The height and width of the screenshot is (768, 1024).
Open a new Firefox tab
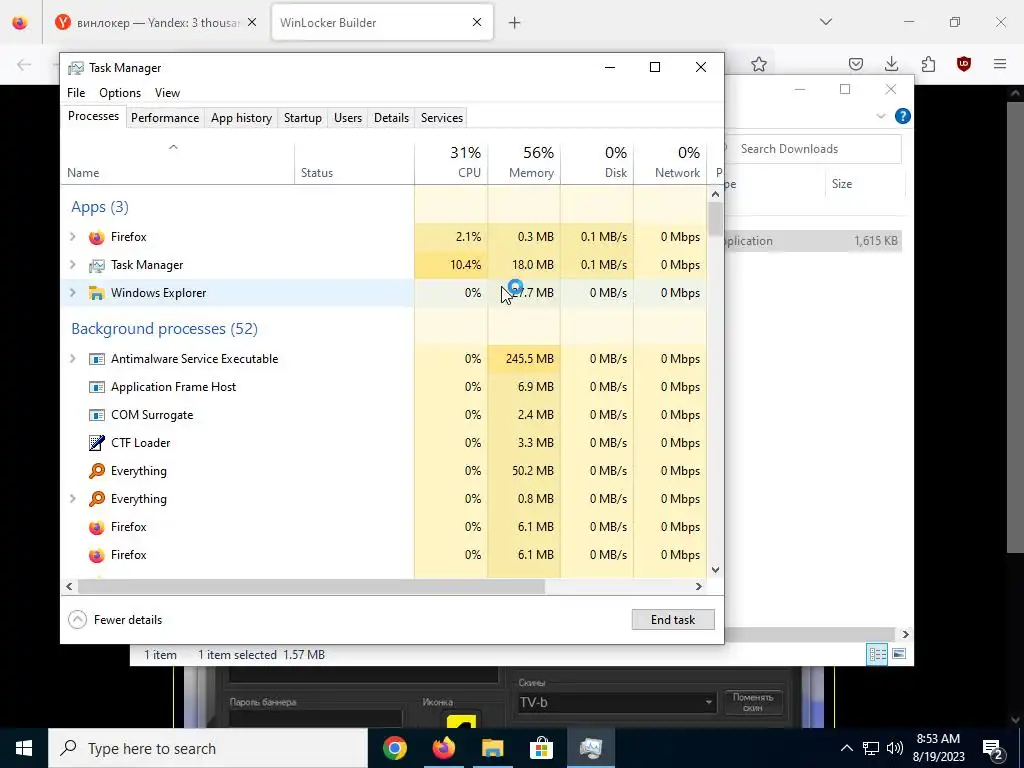(x=515, y=23)
